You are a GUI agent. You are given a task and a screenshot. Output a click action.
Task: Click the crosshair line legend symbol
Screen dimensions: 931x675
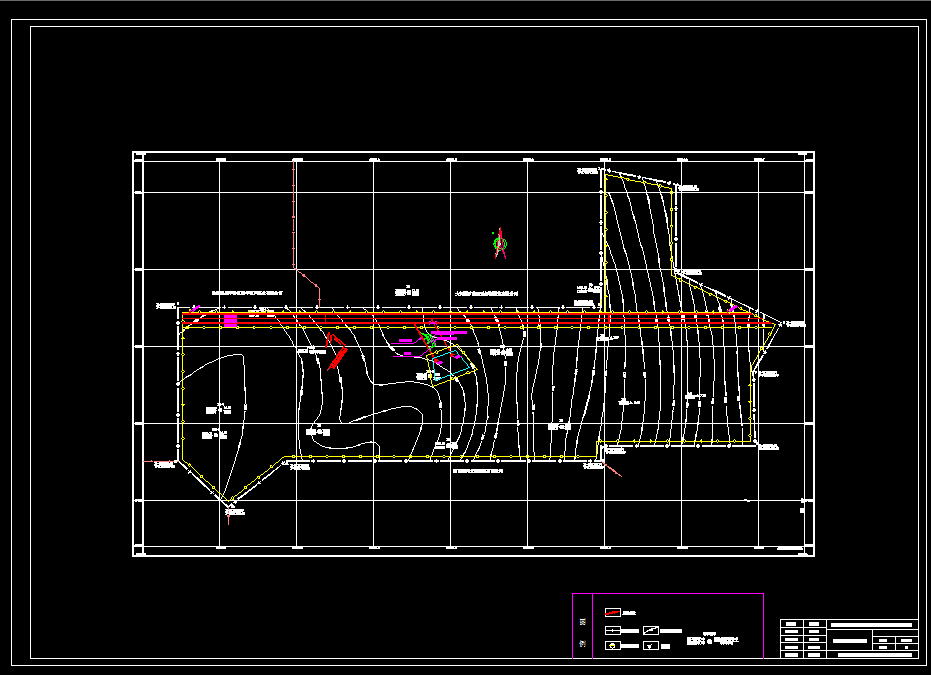(x=613, y=630)
